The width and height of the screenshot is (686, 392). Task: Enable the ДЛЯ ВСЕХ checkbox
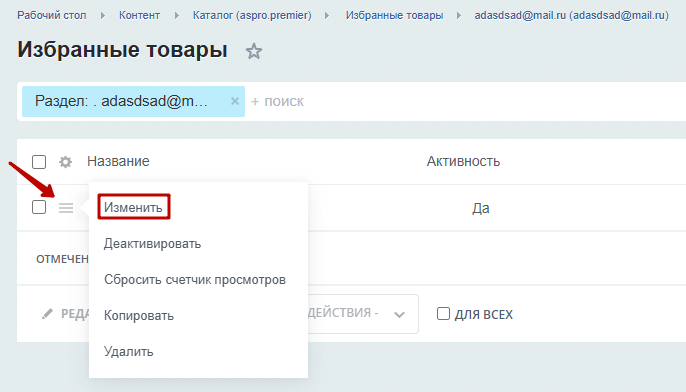tap(443, 314)
